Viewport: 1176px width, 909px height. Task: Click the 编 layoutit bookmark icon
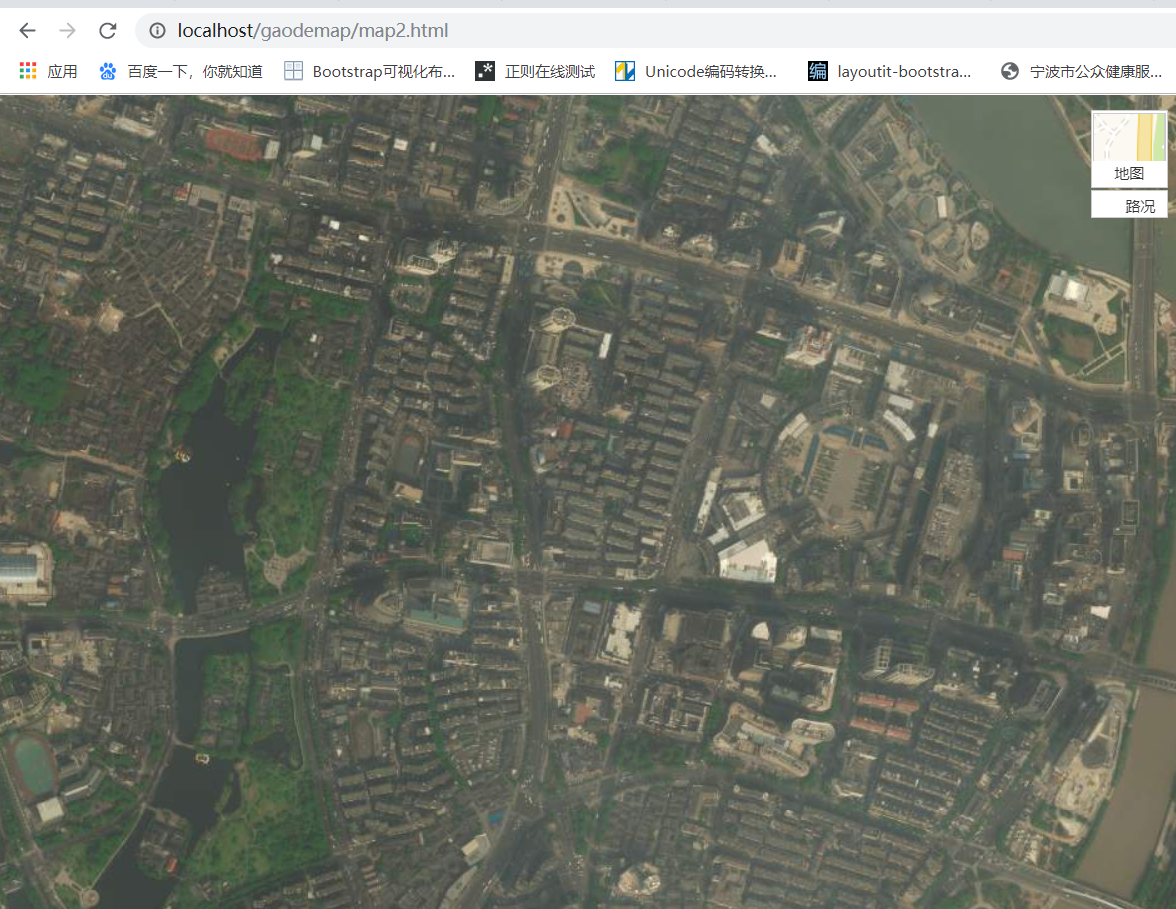818,71
